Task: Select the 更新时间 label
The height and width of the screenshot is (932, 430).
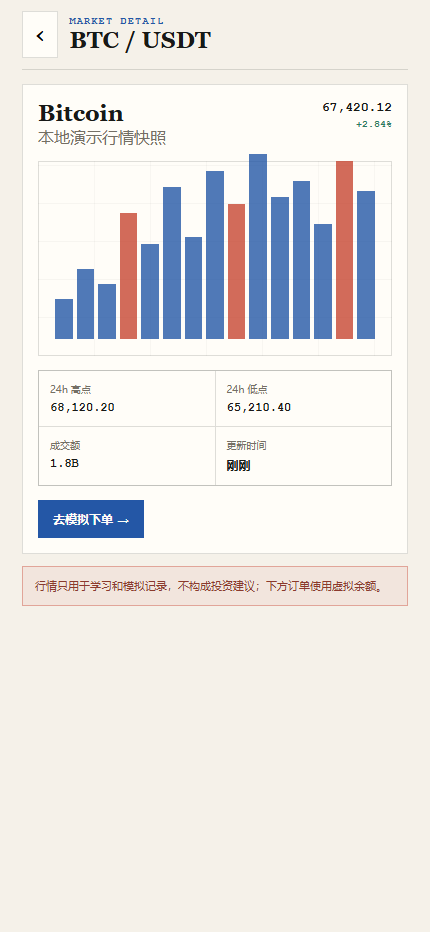Action: pos(246,446)
